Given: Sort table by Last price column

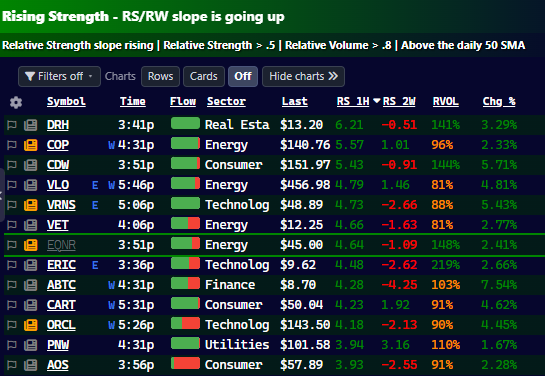Looking at the screenshot, I should tap(294, 101).
